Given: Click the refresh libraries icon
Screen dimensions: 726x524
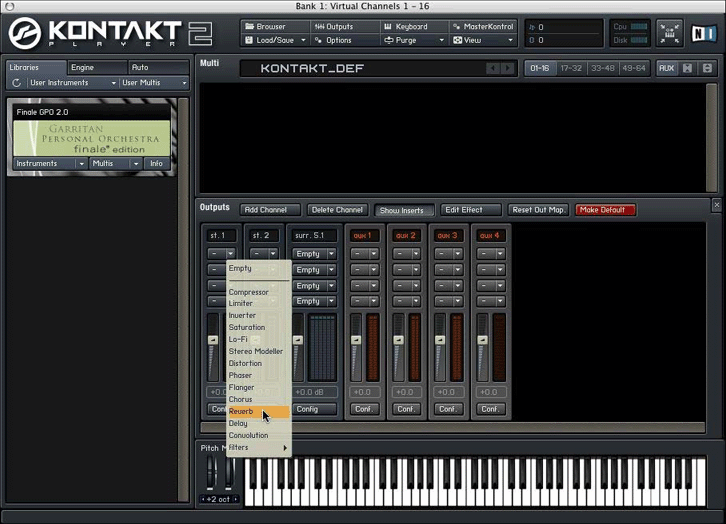Looking at the screenshot, I should click(17, 83).
